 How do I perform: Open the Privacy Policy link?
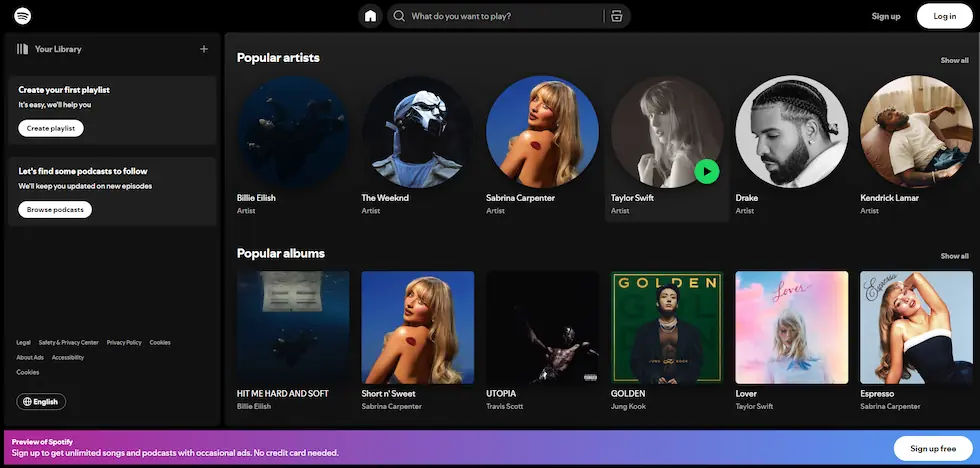click(124, 342)
